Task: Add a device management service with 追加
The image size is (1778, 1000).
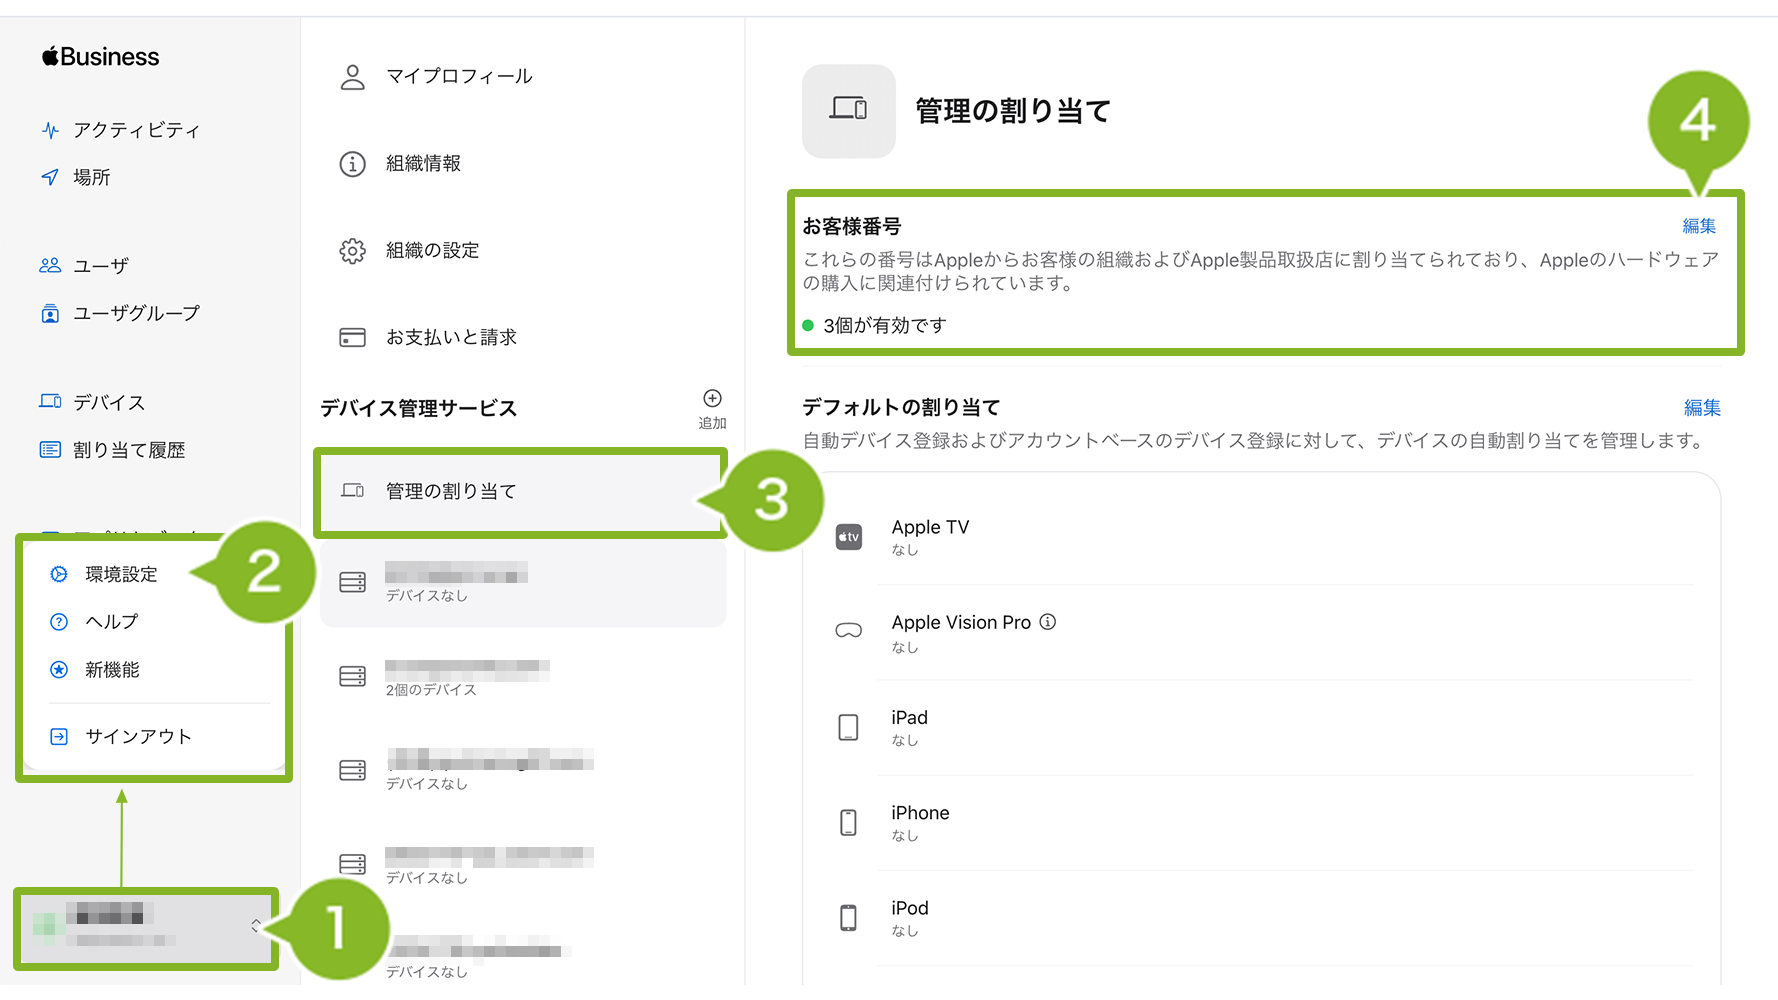Action: click(x=712, y=407)
